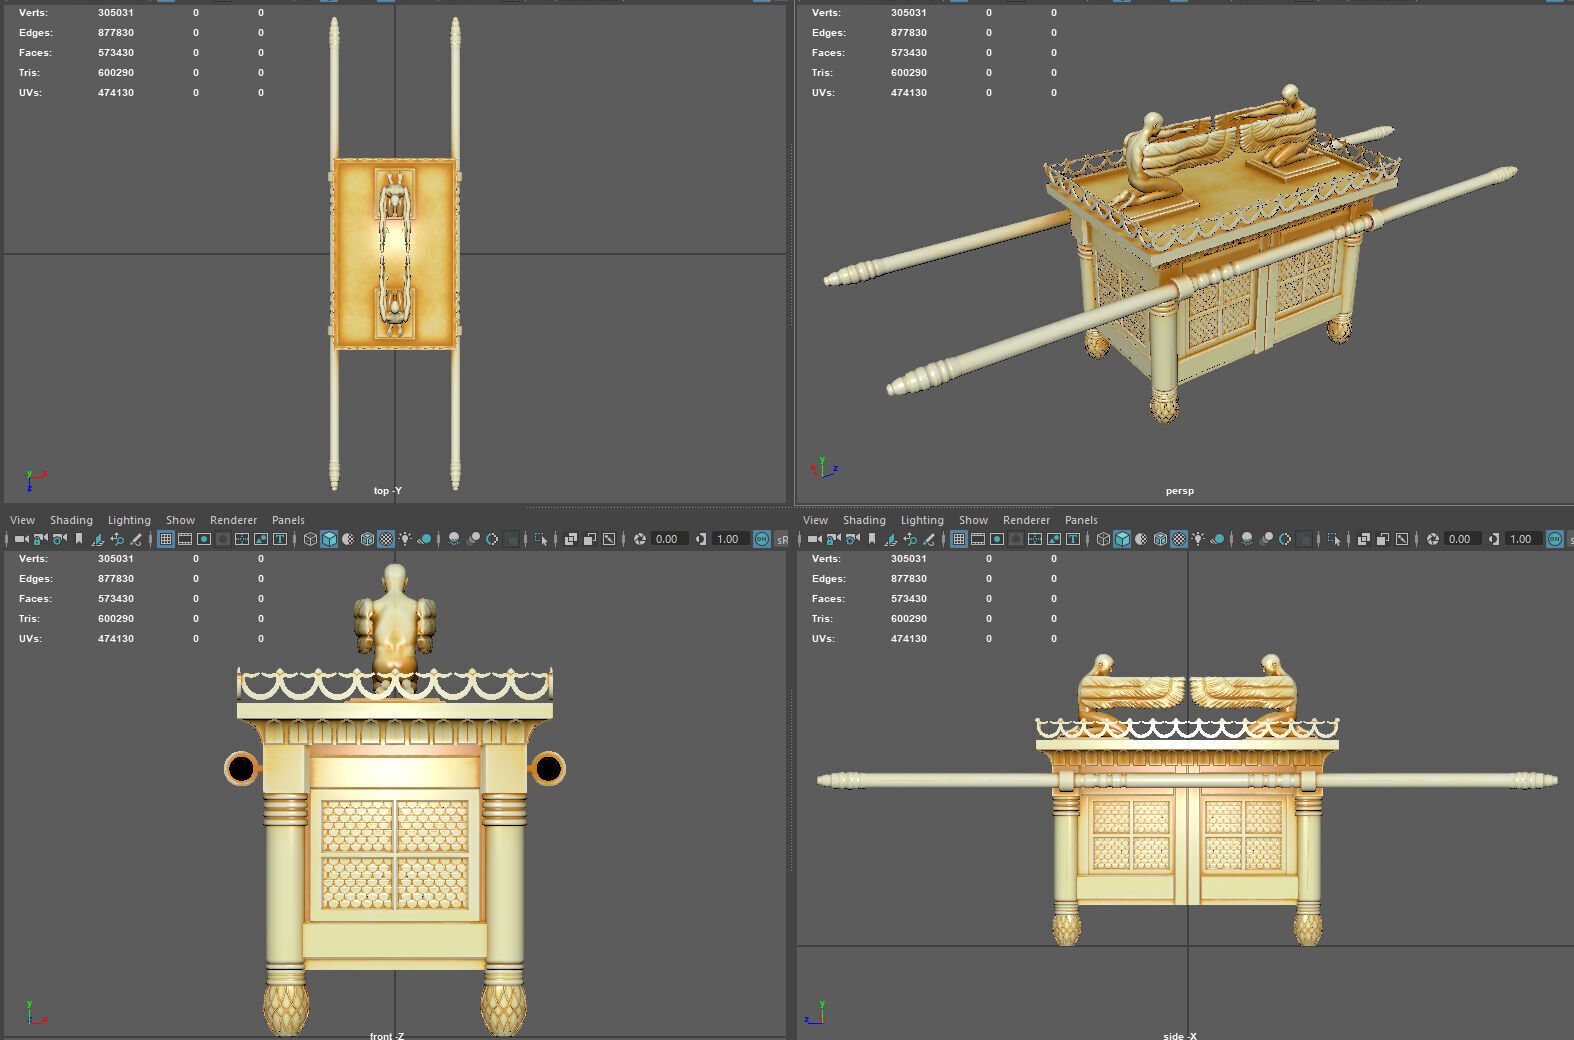Open camera attributes in front panel toolbar

[x=60, y=539]
